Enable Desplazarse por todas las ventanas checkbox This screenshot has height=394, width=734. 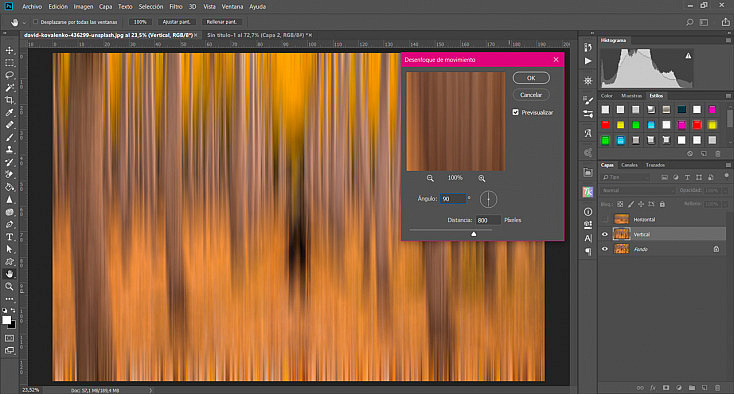pos(36,22)
